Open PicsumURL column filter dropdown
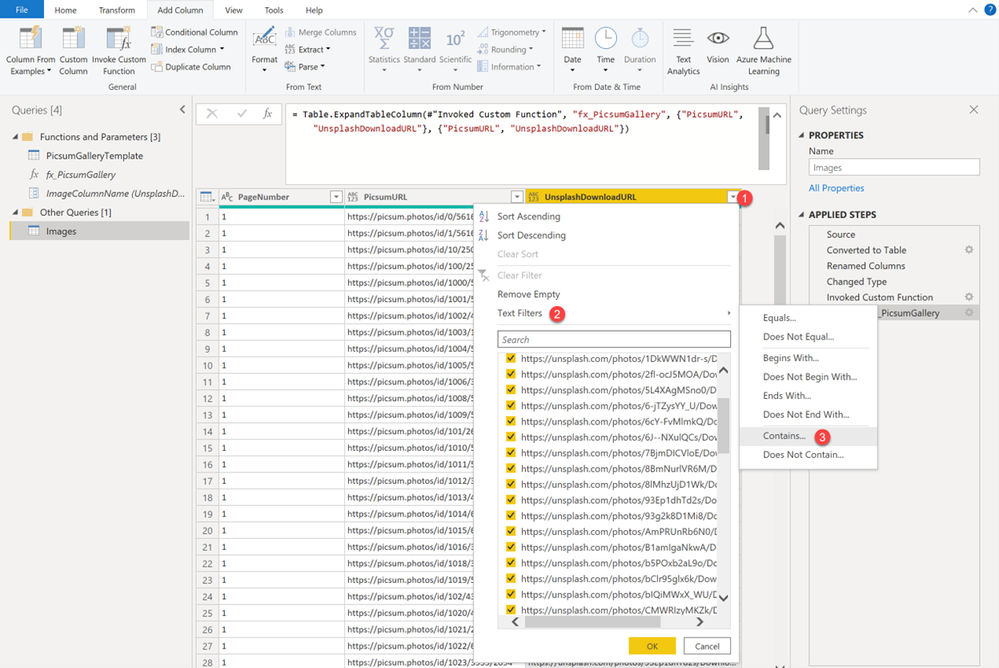999x668 pixels. (x=517, y=197)
